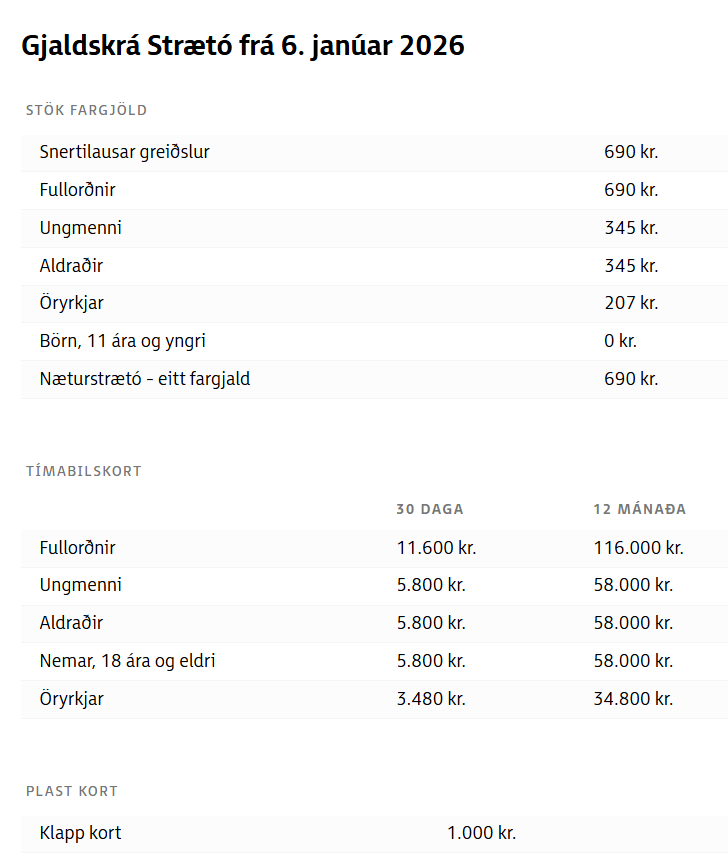Click the 12 MÁNAÐA column header
728x863 pixels.
point(639,509)
